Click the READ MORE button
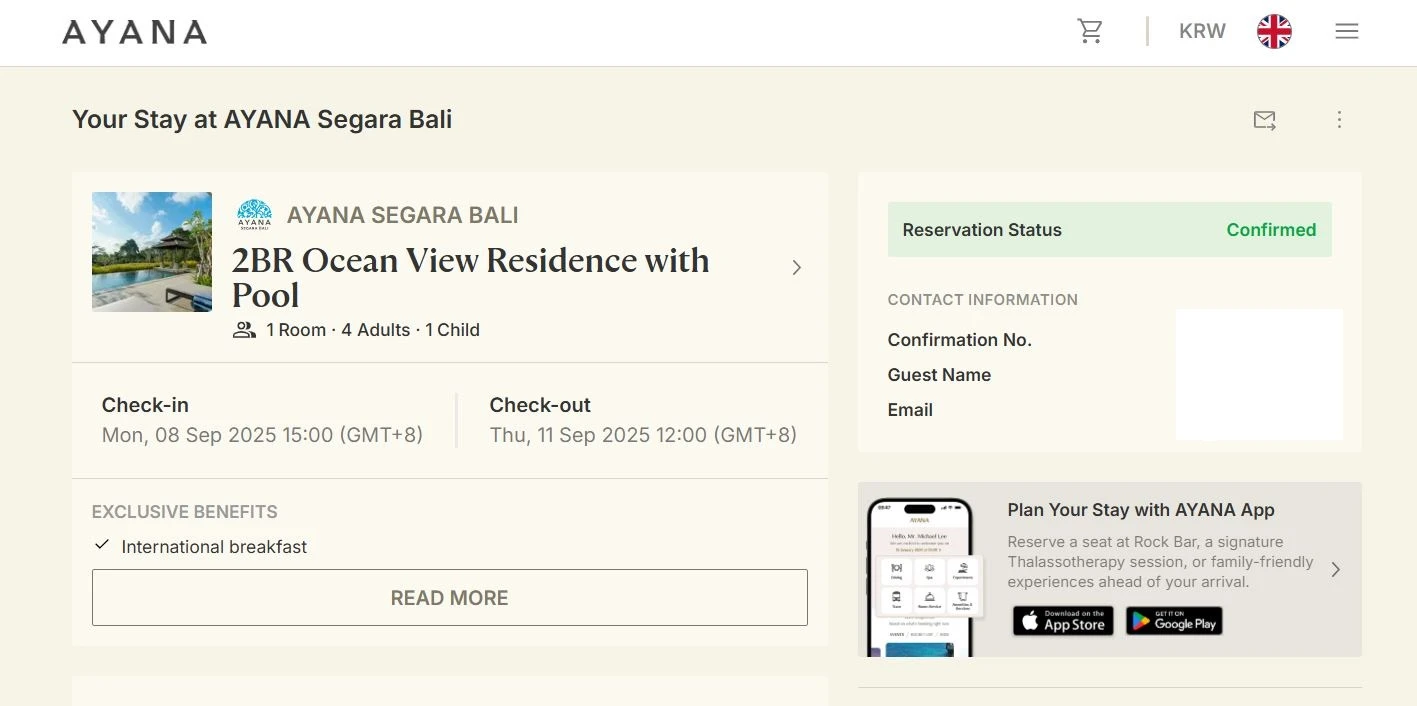The width and height of the screenshot is (1417, 706). [450, 598]
